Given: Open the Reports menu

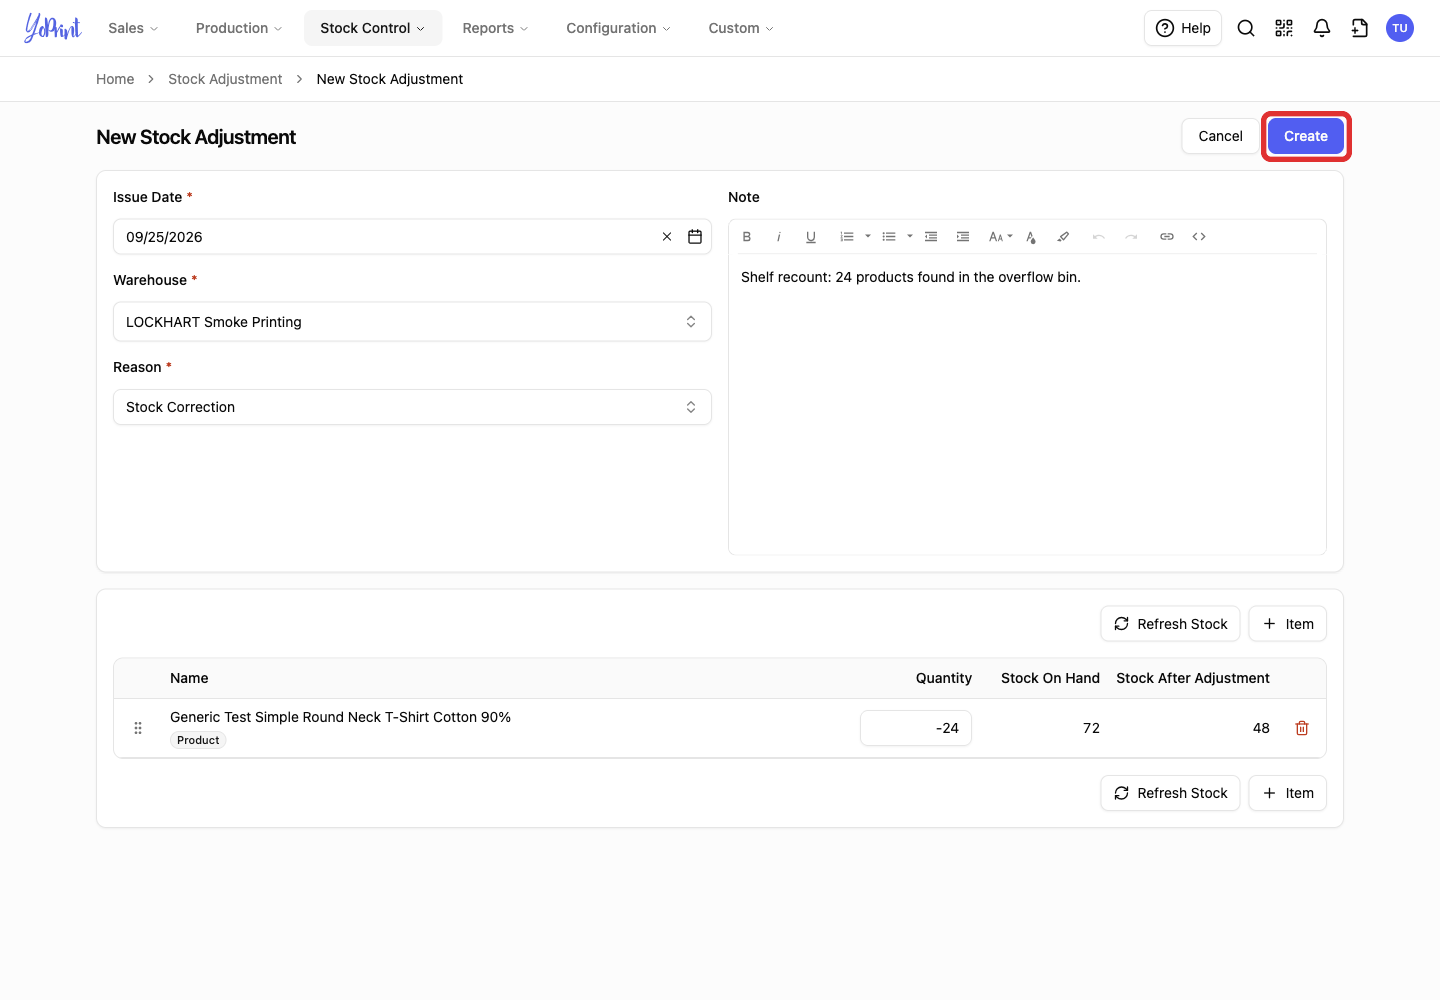Looking at the screenshot, I should click(495, 28).
